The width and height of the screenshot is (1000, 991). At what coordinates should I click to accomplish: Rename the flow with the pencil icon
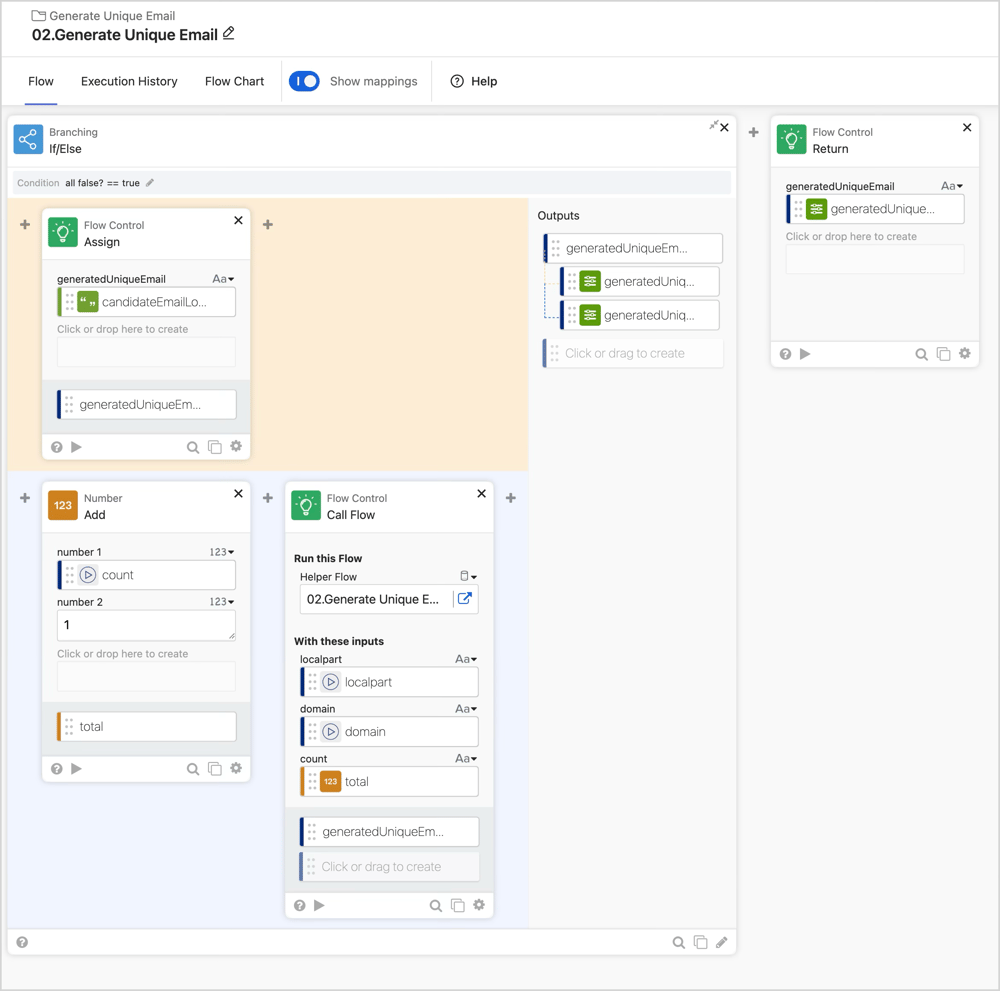[227, 33]
